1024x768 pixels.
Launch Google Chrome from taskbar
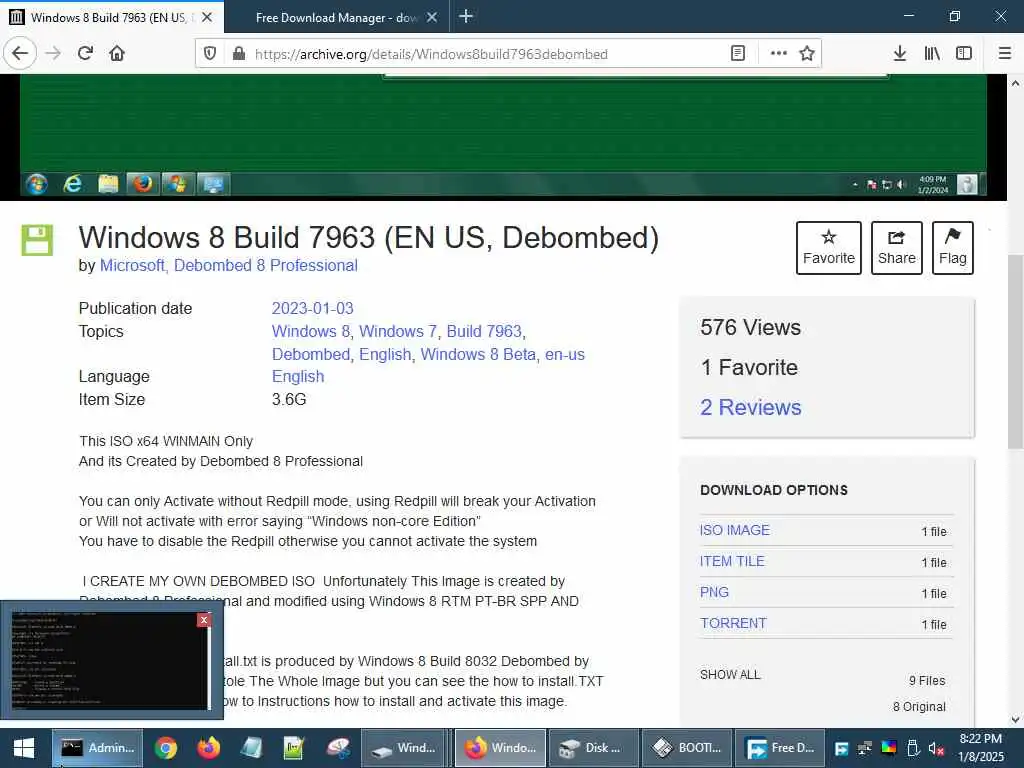point(166,748)
